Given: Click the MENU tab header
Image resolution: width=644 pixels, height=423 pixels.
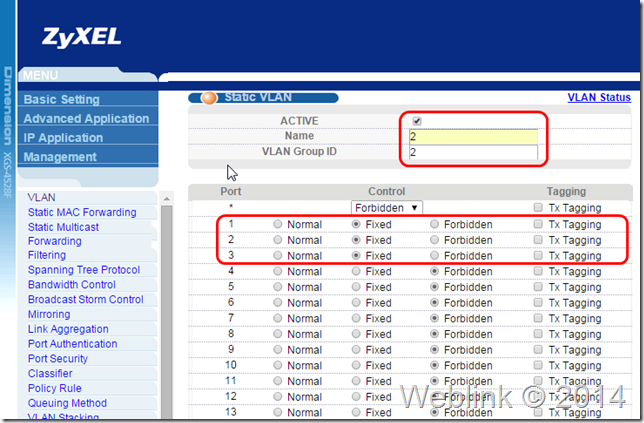Looking at the screenshot, I should pyautogui.click(x=41, y=75).
